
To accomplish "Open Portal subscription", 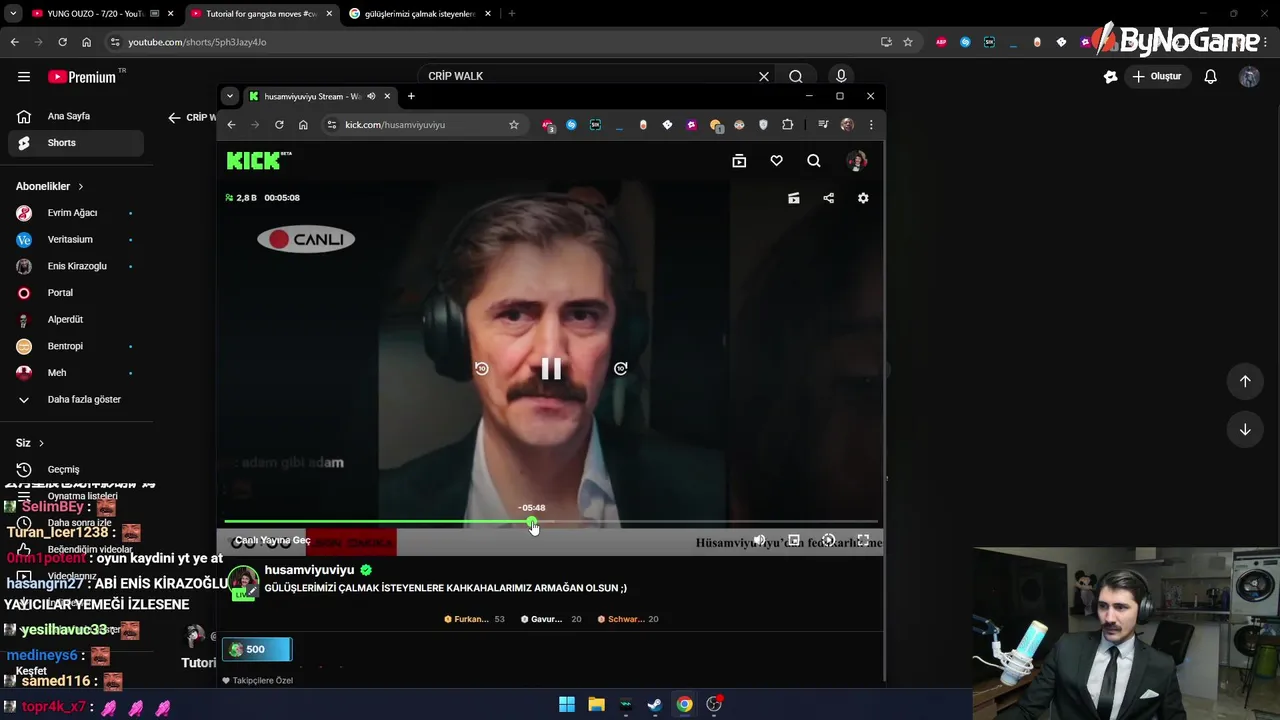I will (76, 293).
